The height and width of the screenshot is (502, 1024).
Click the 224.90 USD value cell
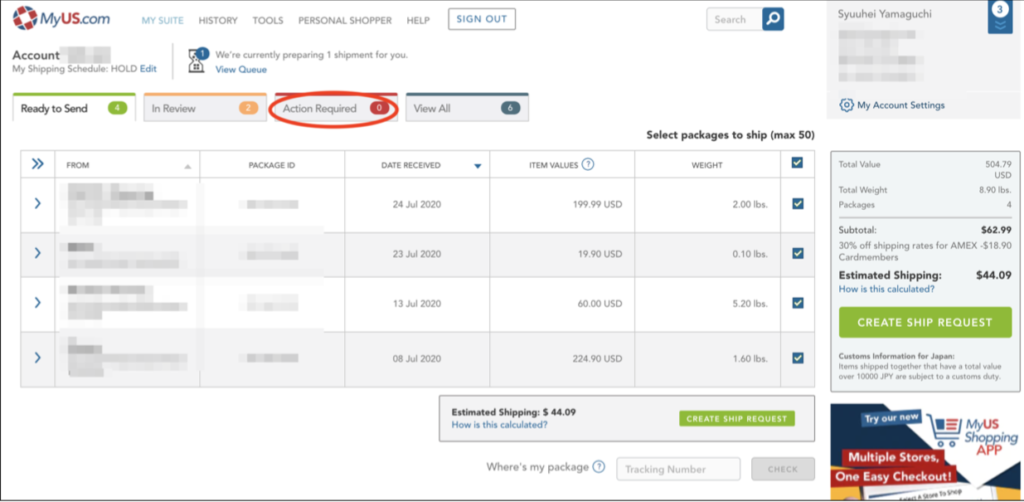click(x=599, y=358)
